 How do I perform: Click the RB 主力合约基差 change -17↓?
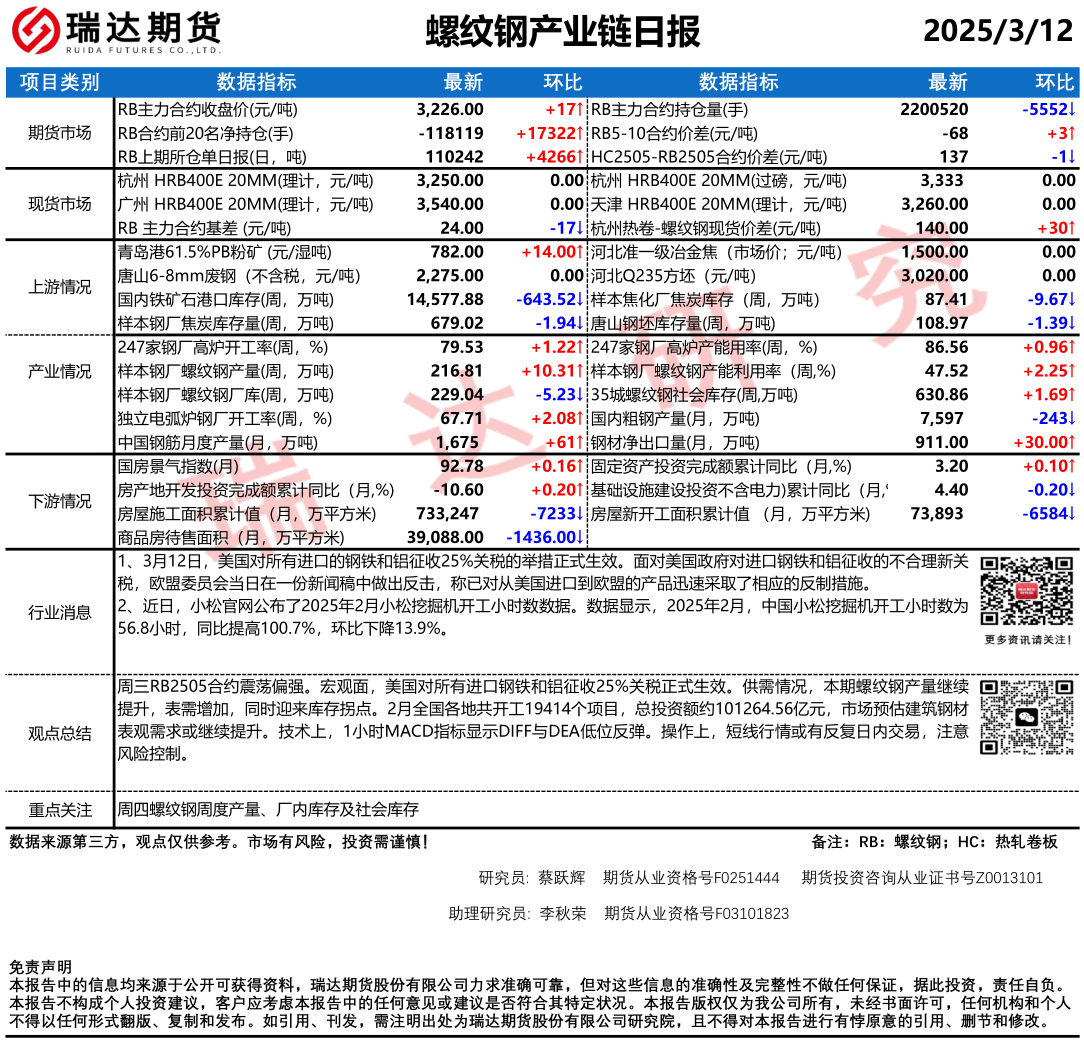567,228
